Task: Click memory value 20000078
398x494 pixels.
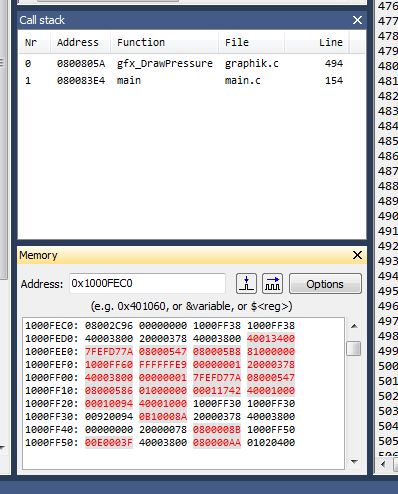Action: (163, 429)
